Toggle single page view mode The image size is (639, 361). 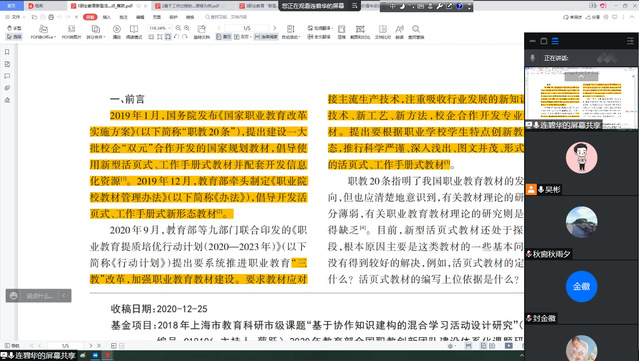pyautogui.click(x=223, y=37)
